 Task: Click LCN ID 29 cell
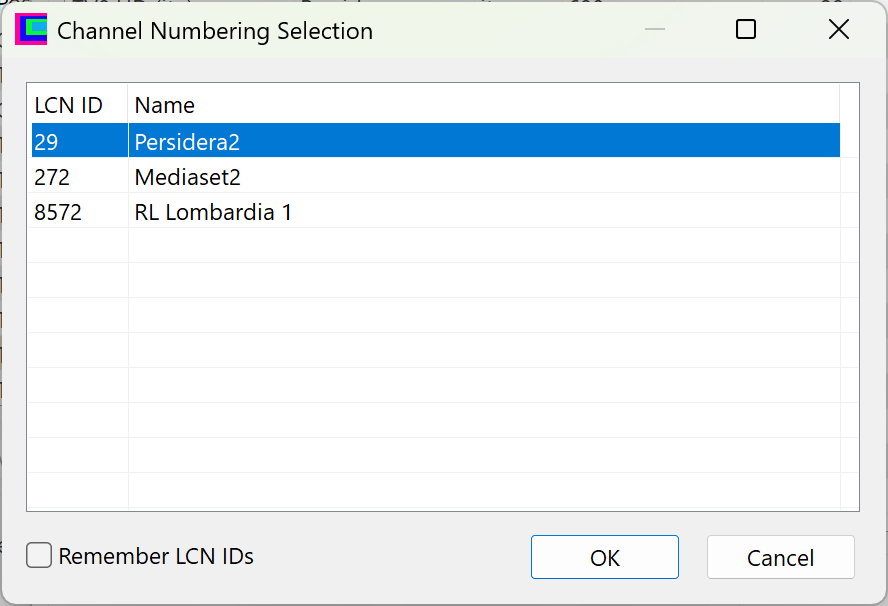point(47,142)
